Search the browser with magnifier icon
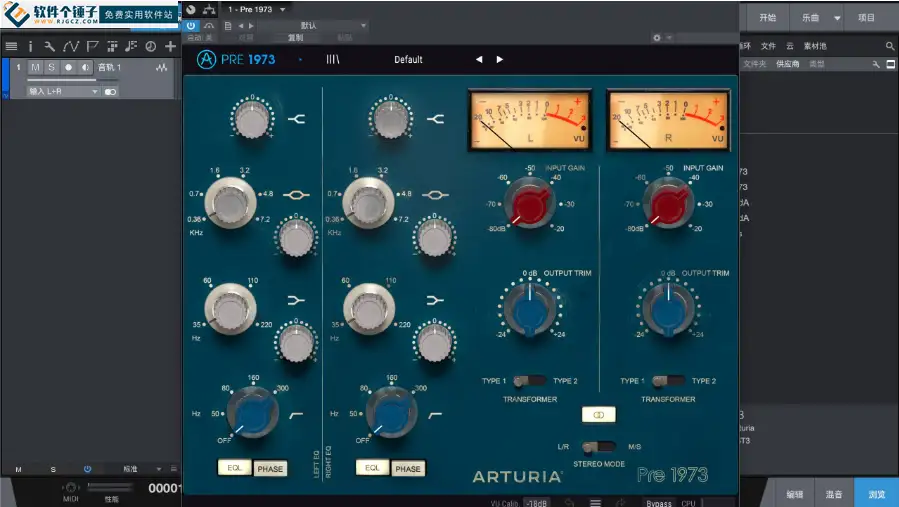Viewport: 899px width, 507px height. point(889,46)
